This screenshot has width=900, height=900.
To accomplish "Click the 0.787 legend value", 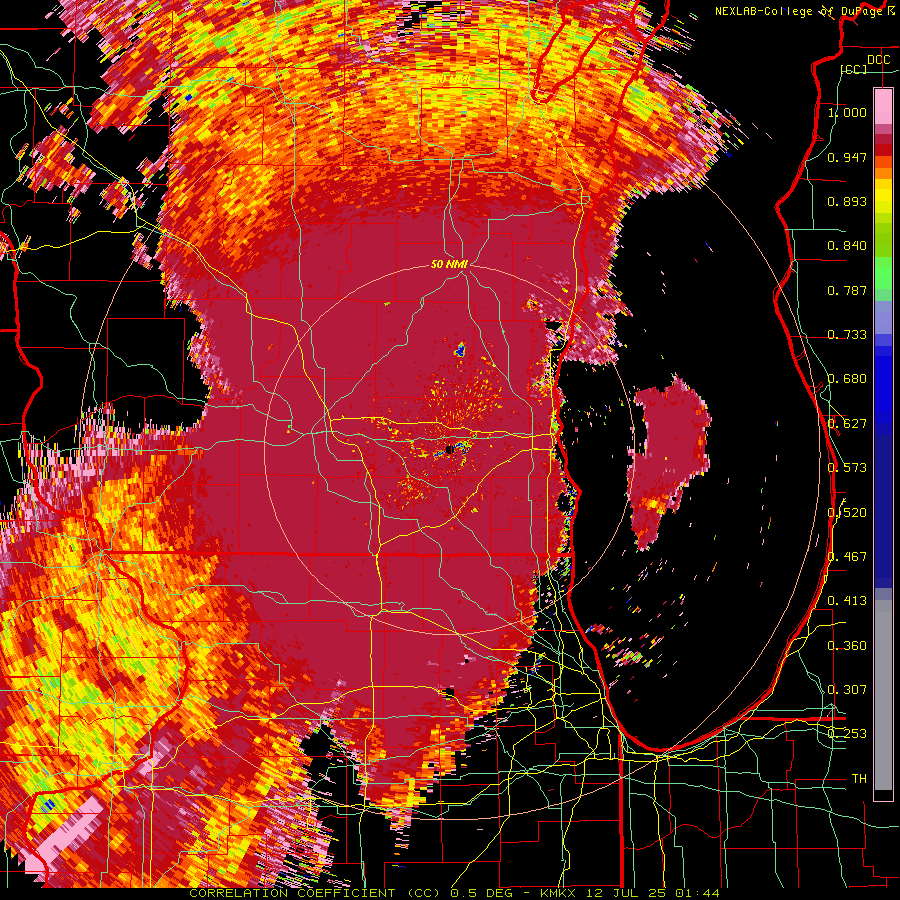I will (847, 290).
